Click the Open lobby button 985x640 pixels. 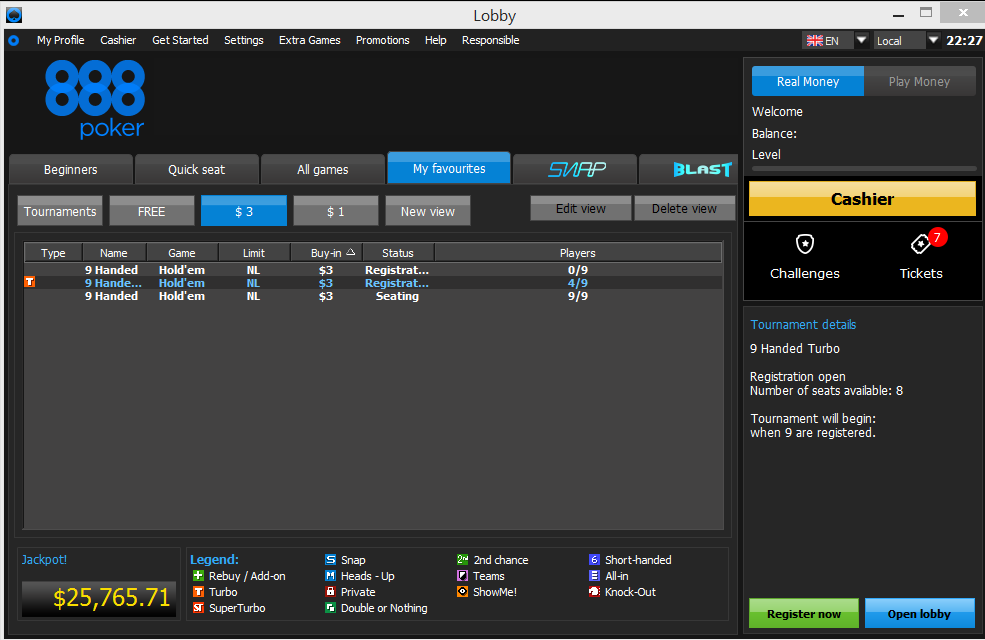919,614
